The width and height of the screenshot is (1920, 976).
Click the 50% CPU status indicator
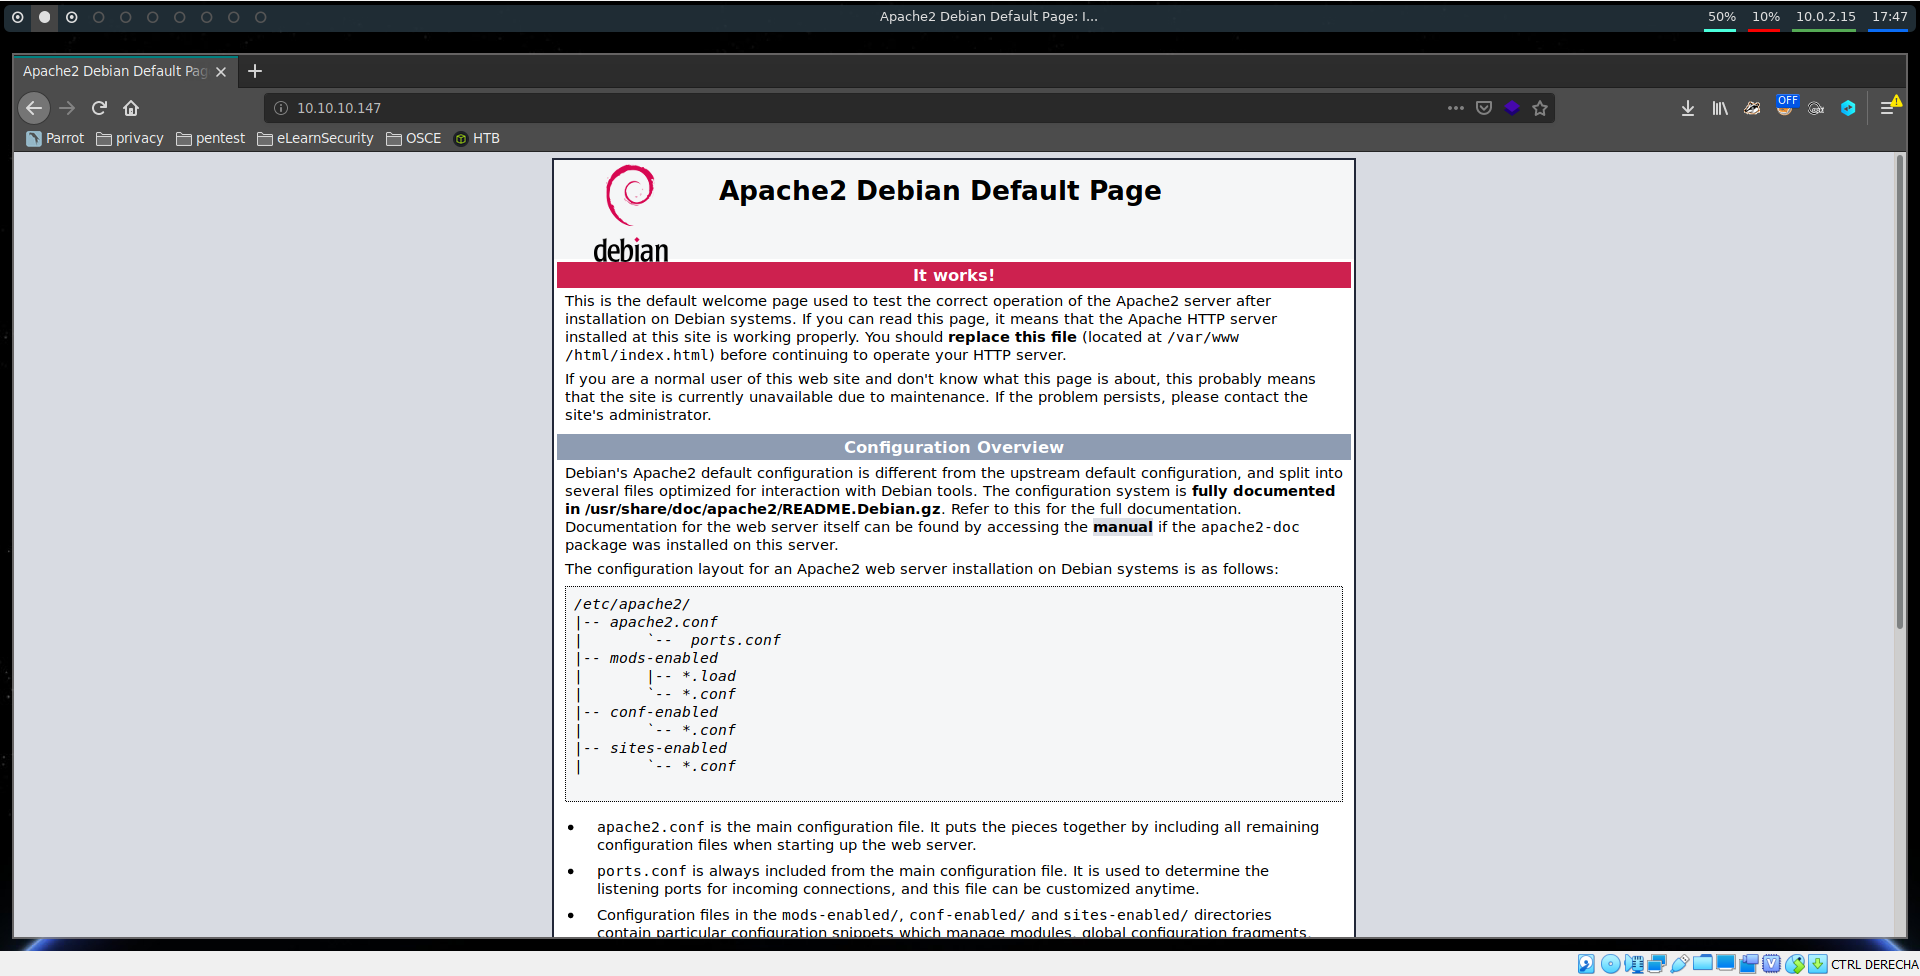pyautogui.click(x=1721, y=17)
